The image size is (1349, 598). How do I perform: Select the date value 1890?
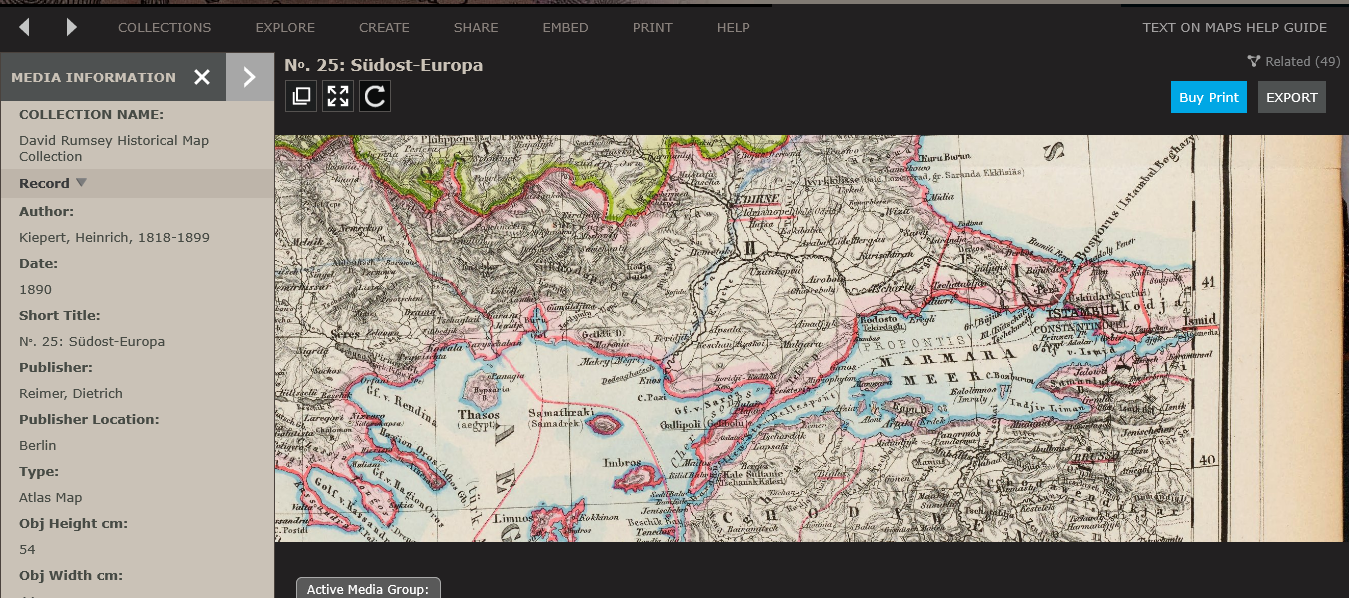33,289
